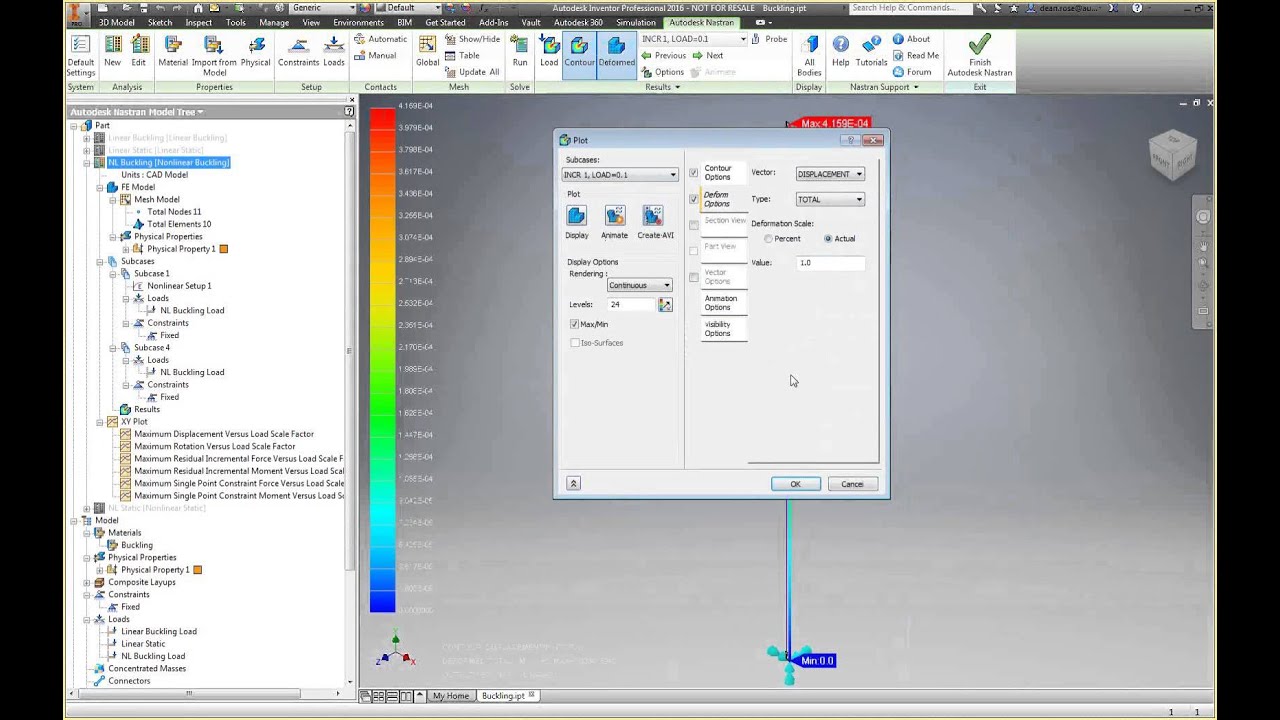The width and height of the screenshot is (1280, 720).
Task: Click OK in the Plot dialog
Action: (x=796, y=484)
